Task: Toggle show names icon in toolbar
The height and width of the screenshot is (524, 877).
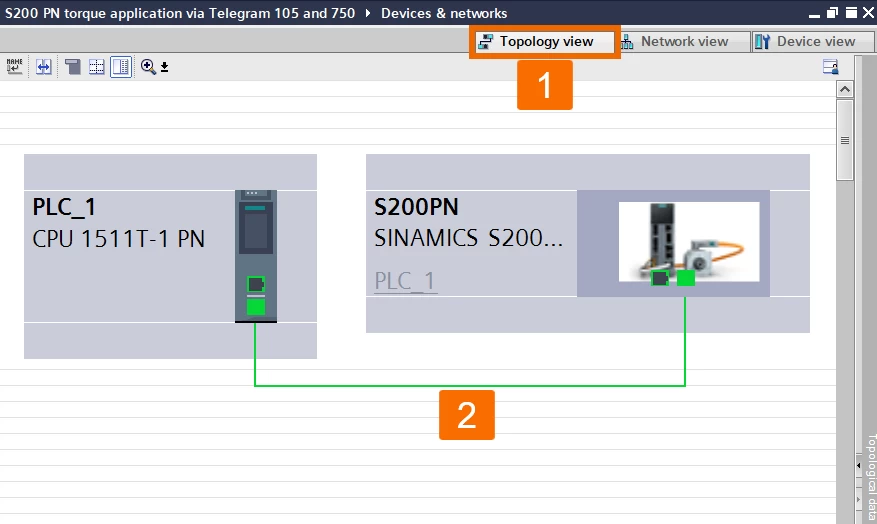Action: 15,67
